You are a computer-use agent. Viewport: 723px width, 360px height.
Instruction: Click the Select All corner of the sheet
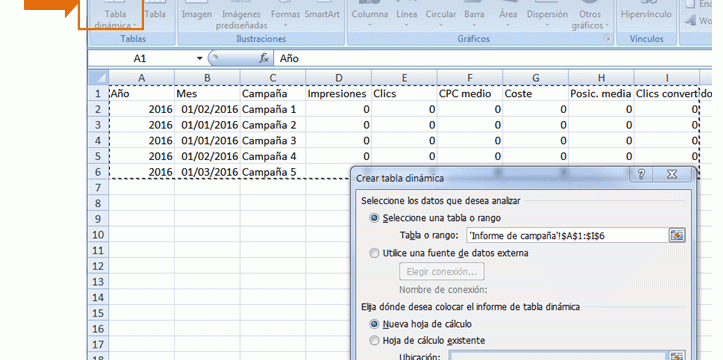pos(98,78)
